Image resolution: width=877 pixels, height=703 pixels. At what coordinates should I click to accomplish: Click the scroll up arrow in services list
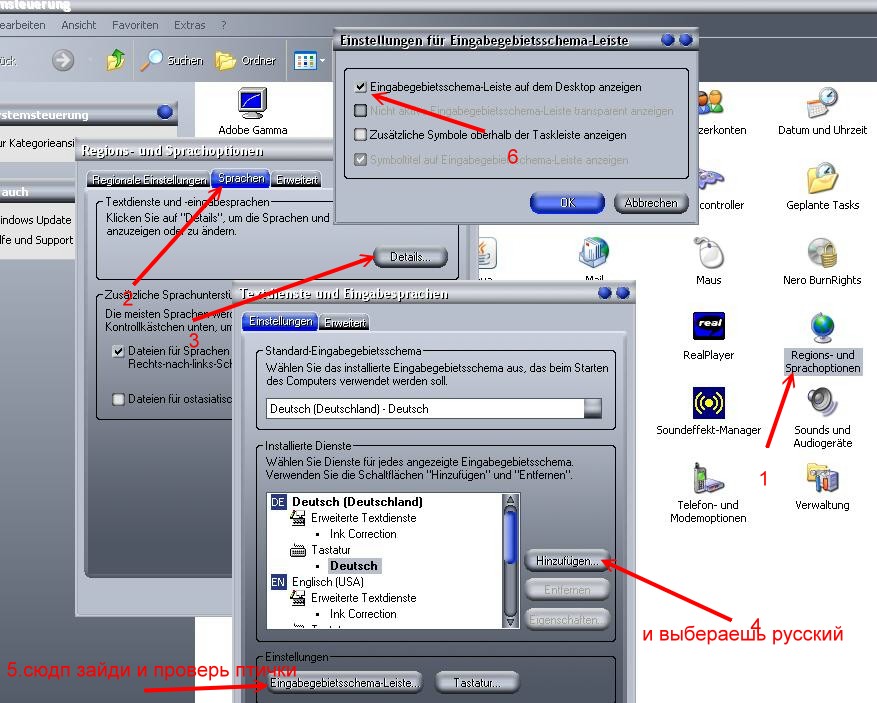tap(510, 501)
